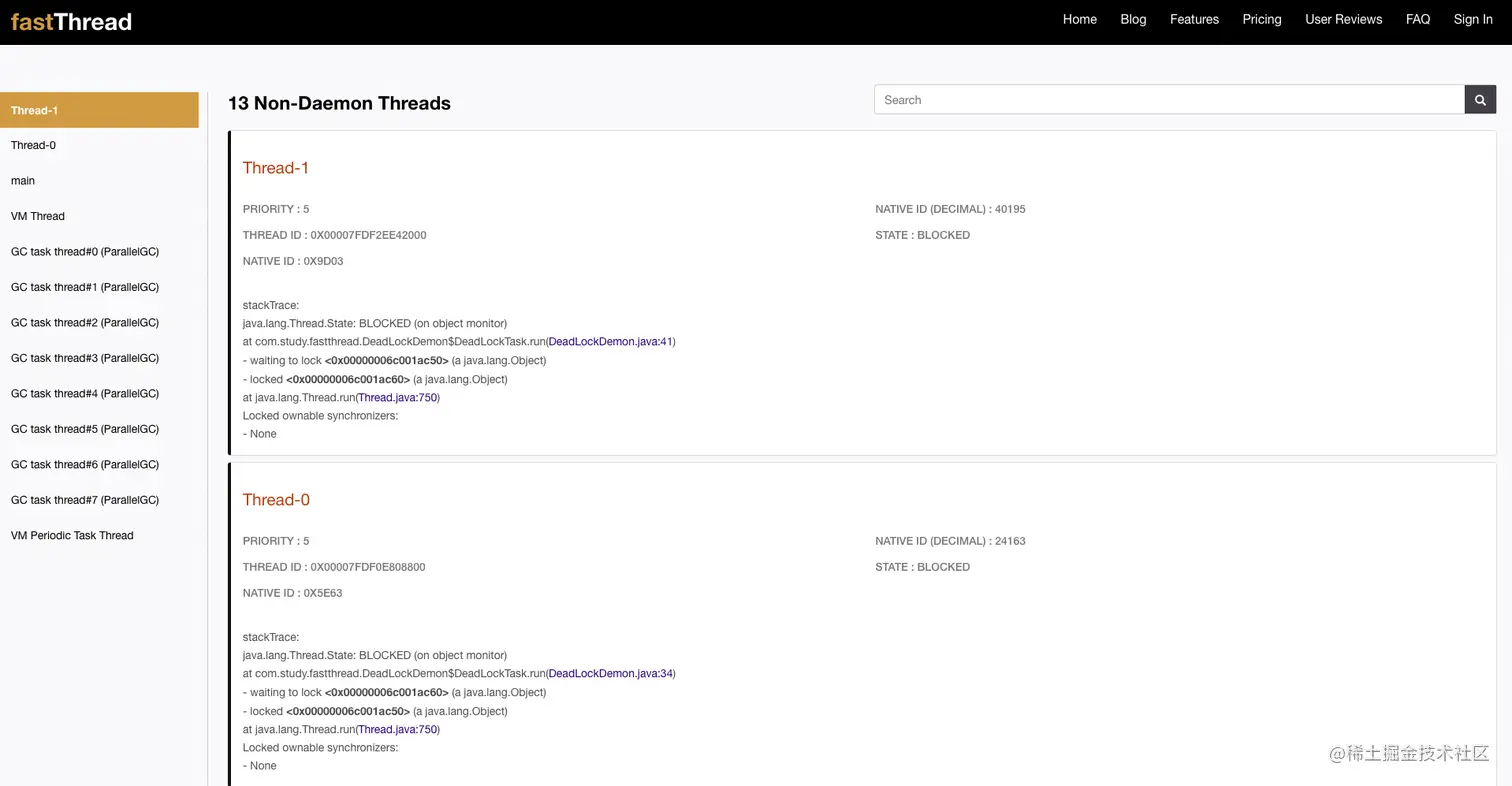Click the search magnifier button

tap(1480, 100)
